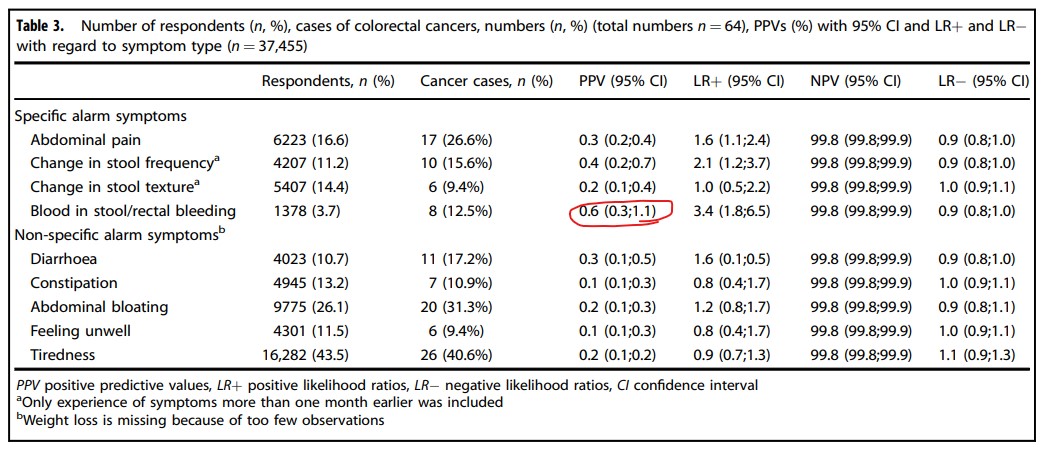1061x449 pixels.
Task: Click the "Feeling unwell" row label
Action: coord(80,331)
